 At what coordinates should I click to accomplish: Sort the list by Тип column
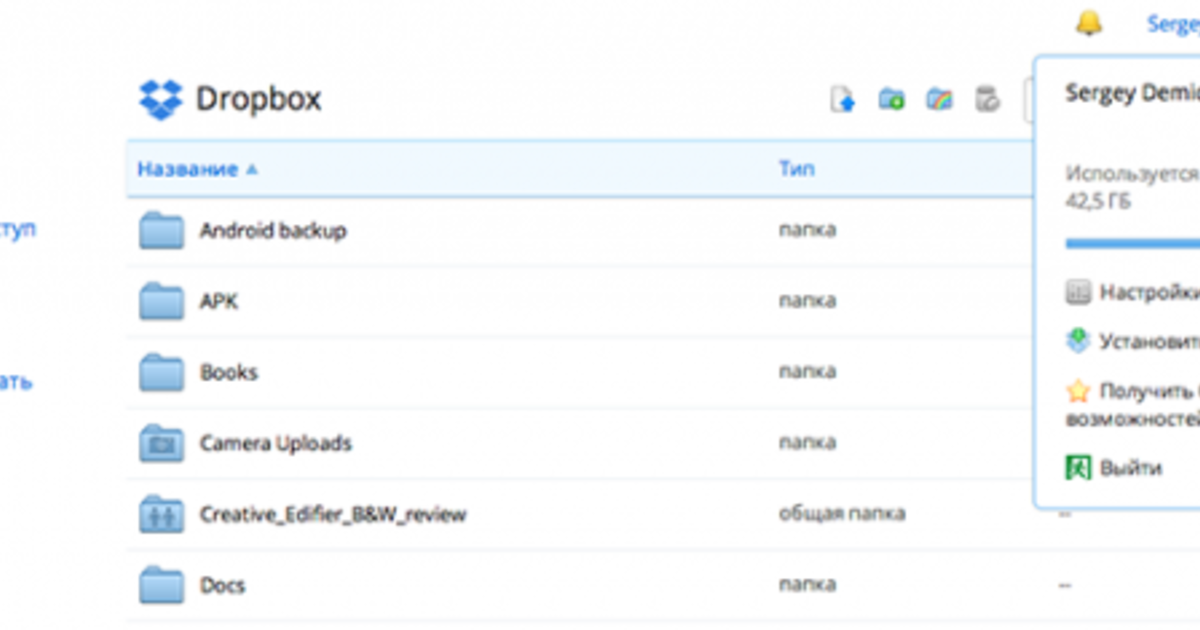point(796,169)
